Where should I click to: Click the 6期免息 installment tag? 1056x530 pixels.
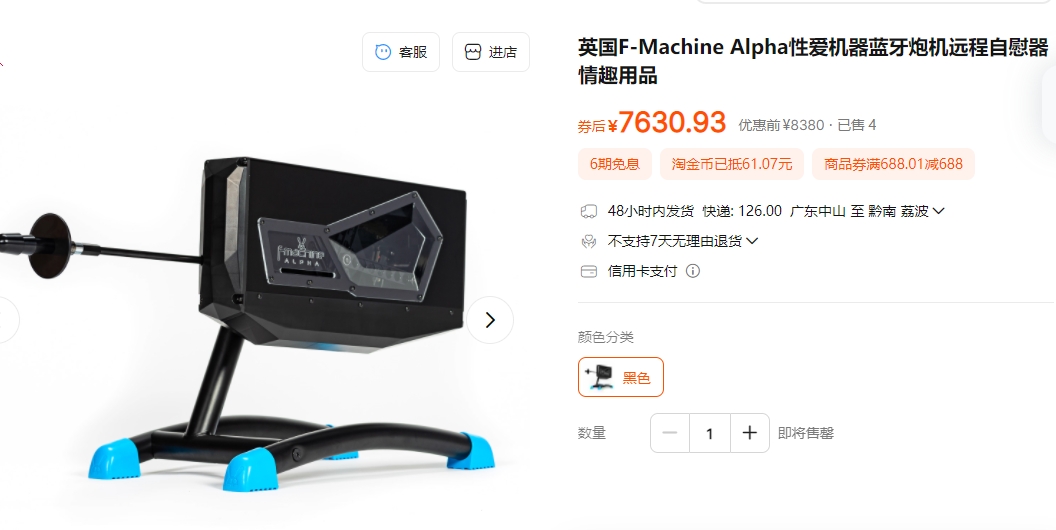(615, 164)
